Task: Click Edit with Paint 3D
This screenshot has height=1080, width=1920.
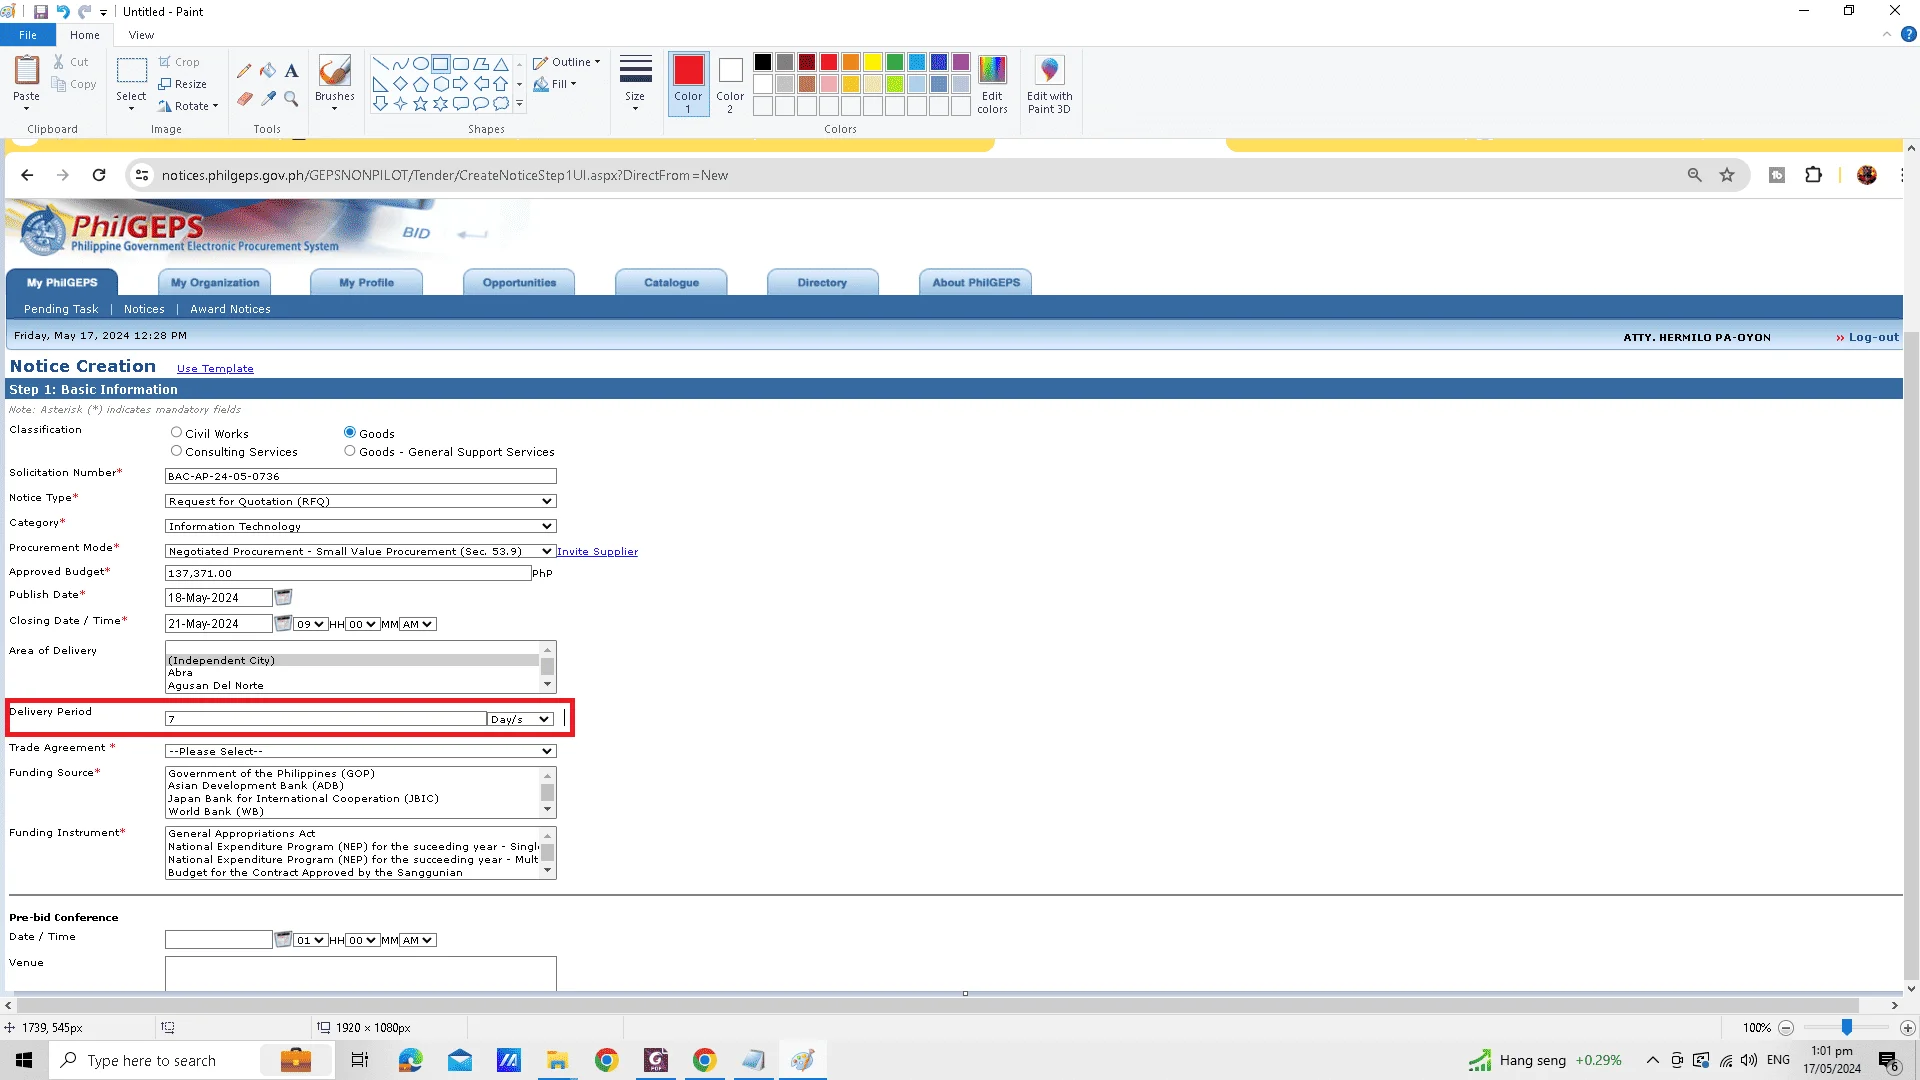Action: point(1049,84)
